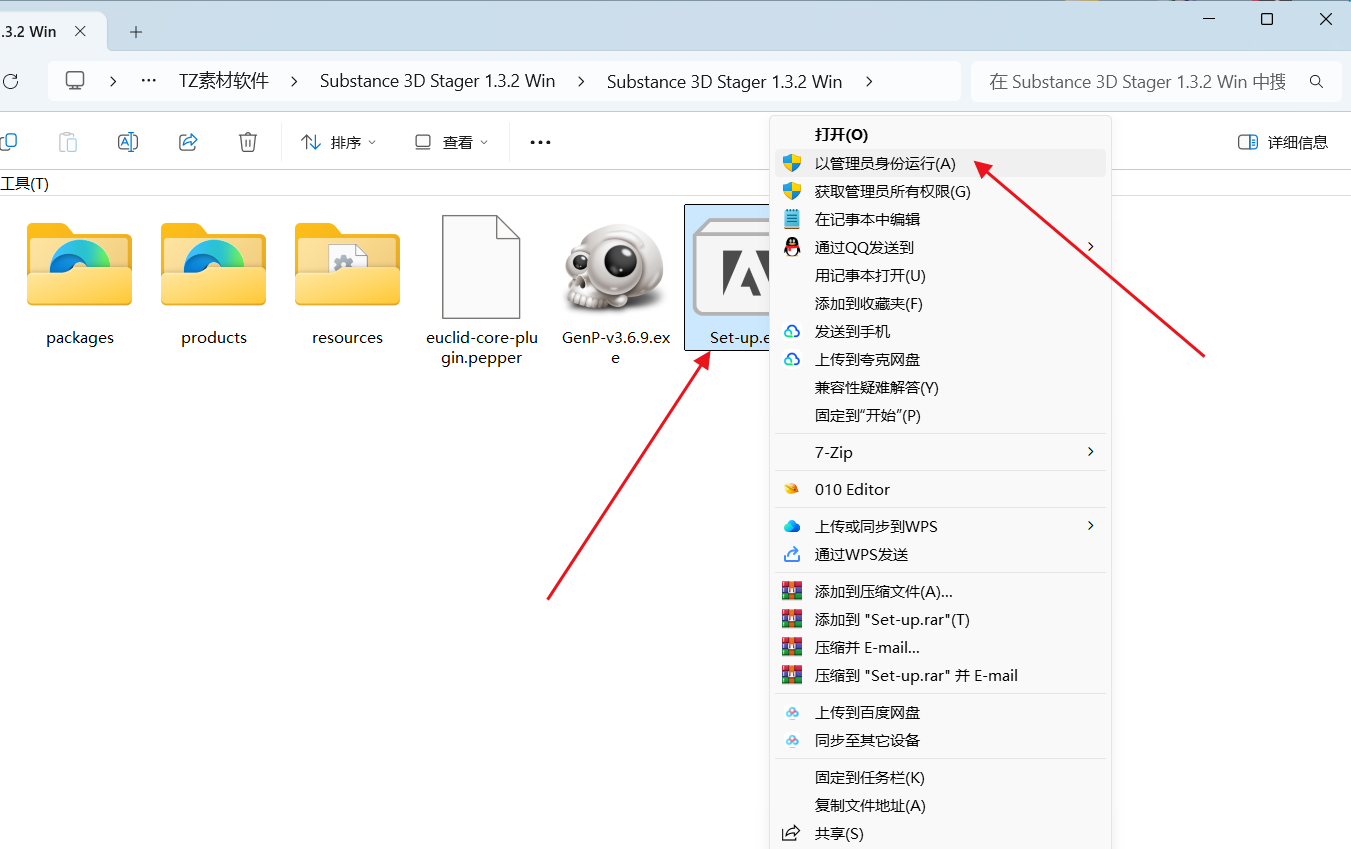1351x849 pixels.
Task: Select the products folder
Action: [213, 283]
